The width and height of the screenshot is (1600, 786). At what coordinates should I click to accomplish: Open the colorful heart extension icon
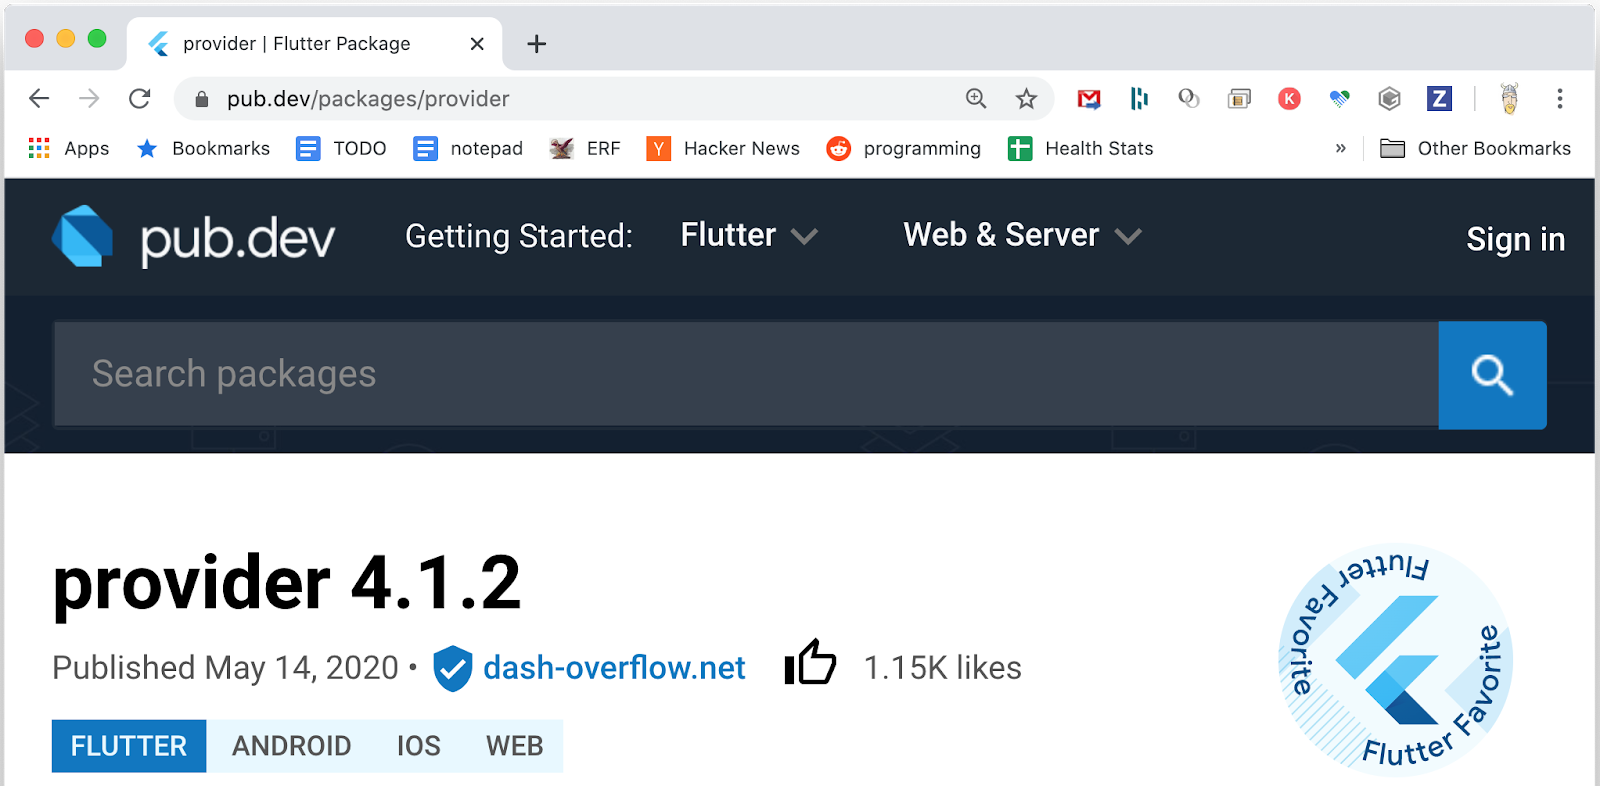coord(1339,98)
